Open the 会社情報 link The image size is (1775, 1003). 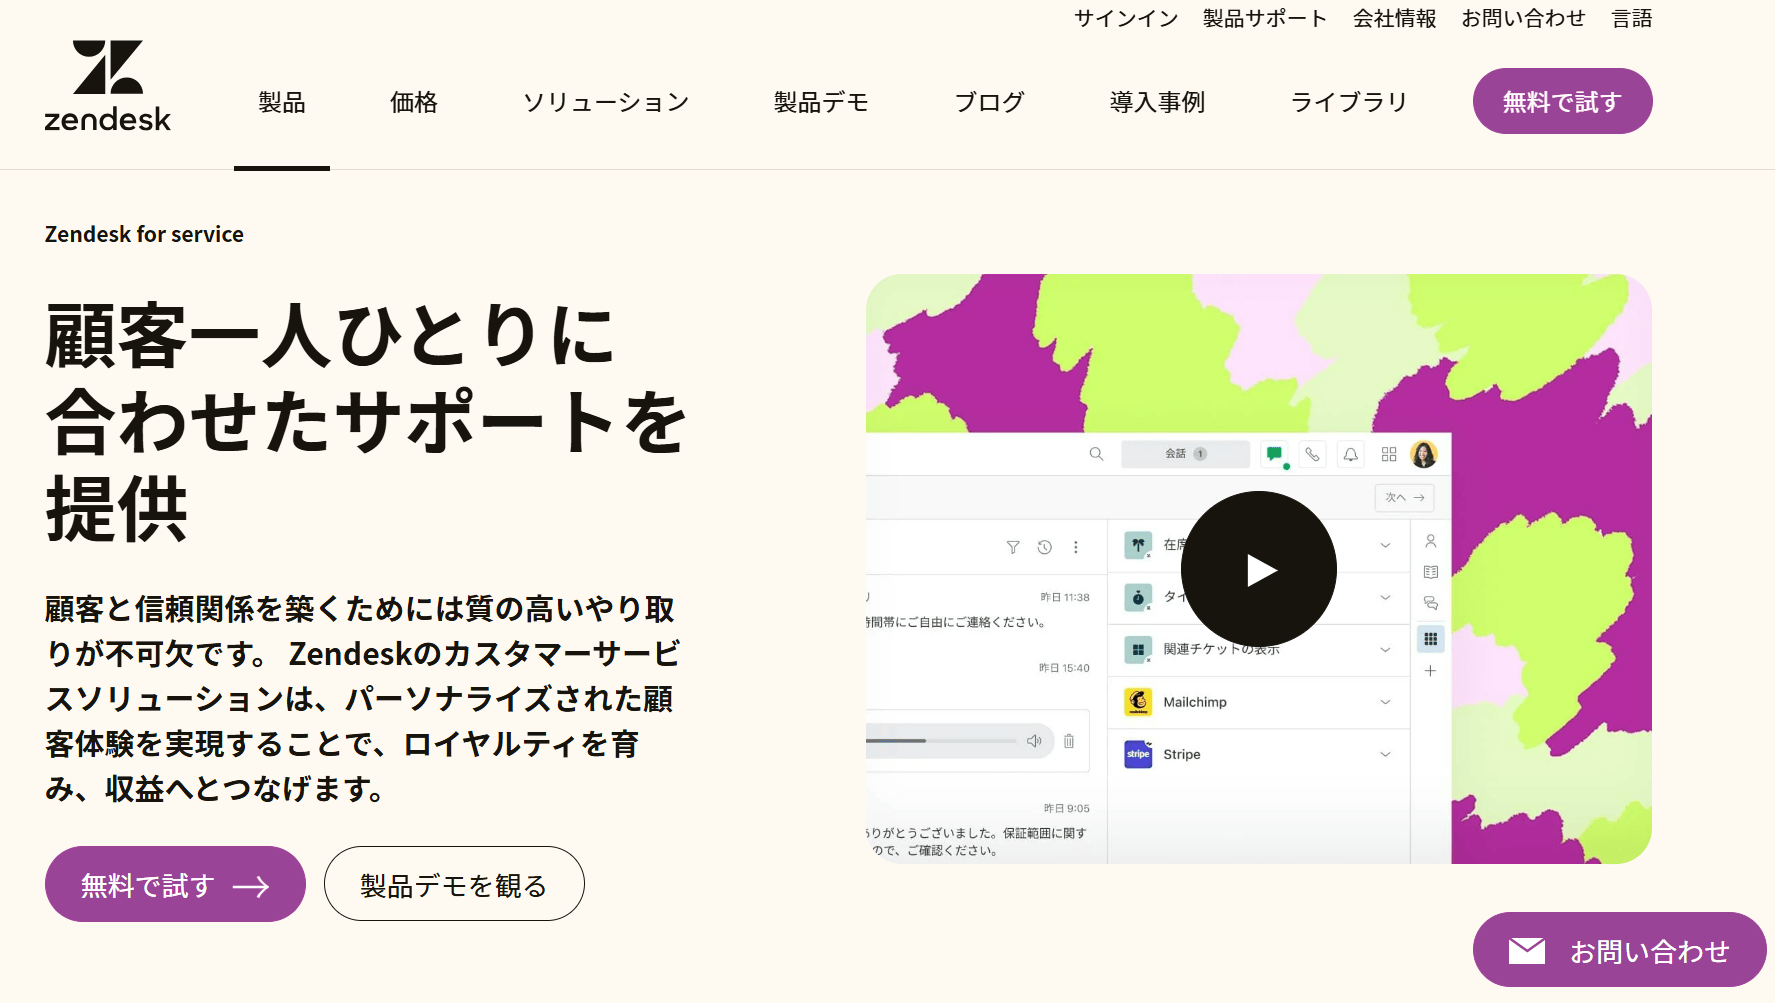coord(1394,18)
